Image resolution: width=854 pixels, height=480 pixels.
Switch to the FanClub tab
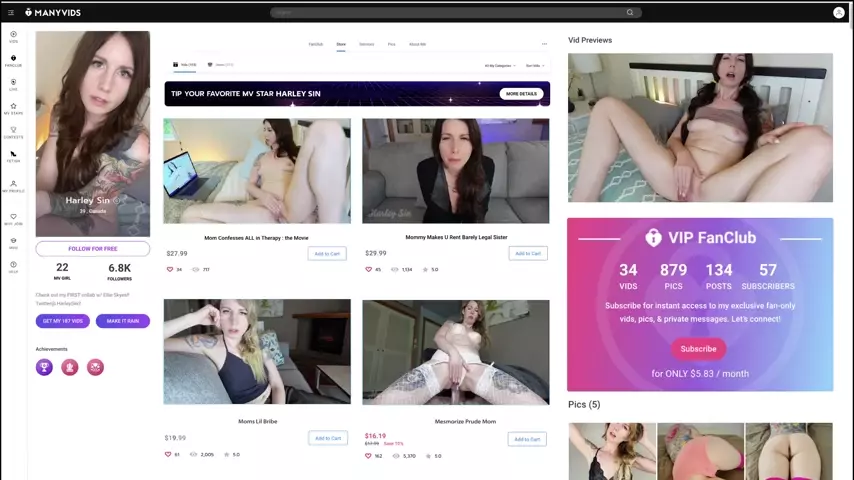pyautogui.click(x=316, y=44)
